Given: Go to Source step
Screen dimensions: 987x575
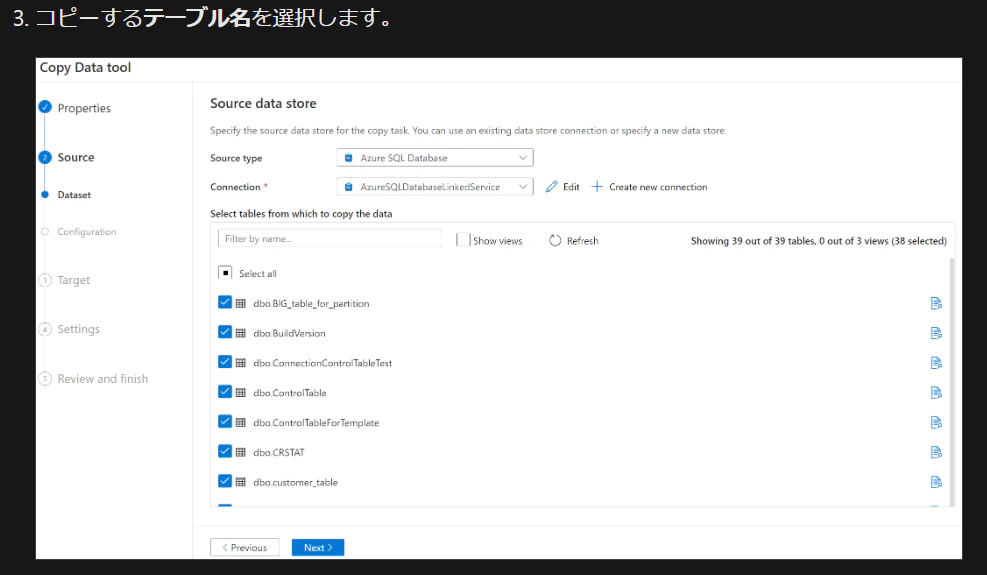Looking at the screenshot, I should tap(76, 157).
